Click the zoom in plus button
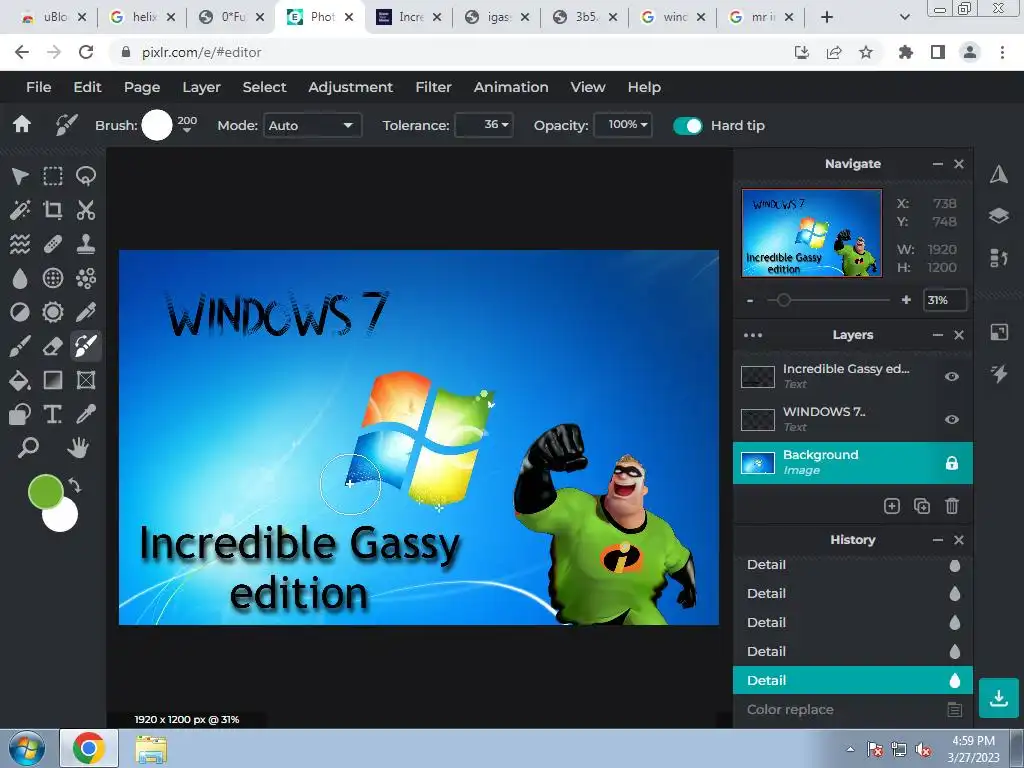The width and height of the screenshot is (1024, 768). [x=906, y=300]
